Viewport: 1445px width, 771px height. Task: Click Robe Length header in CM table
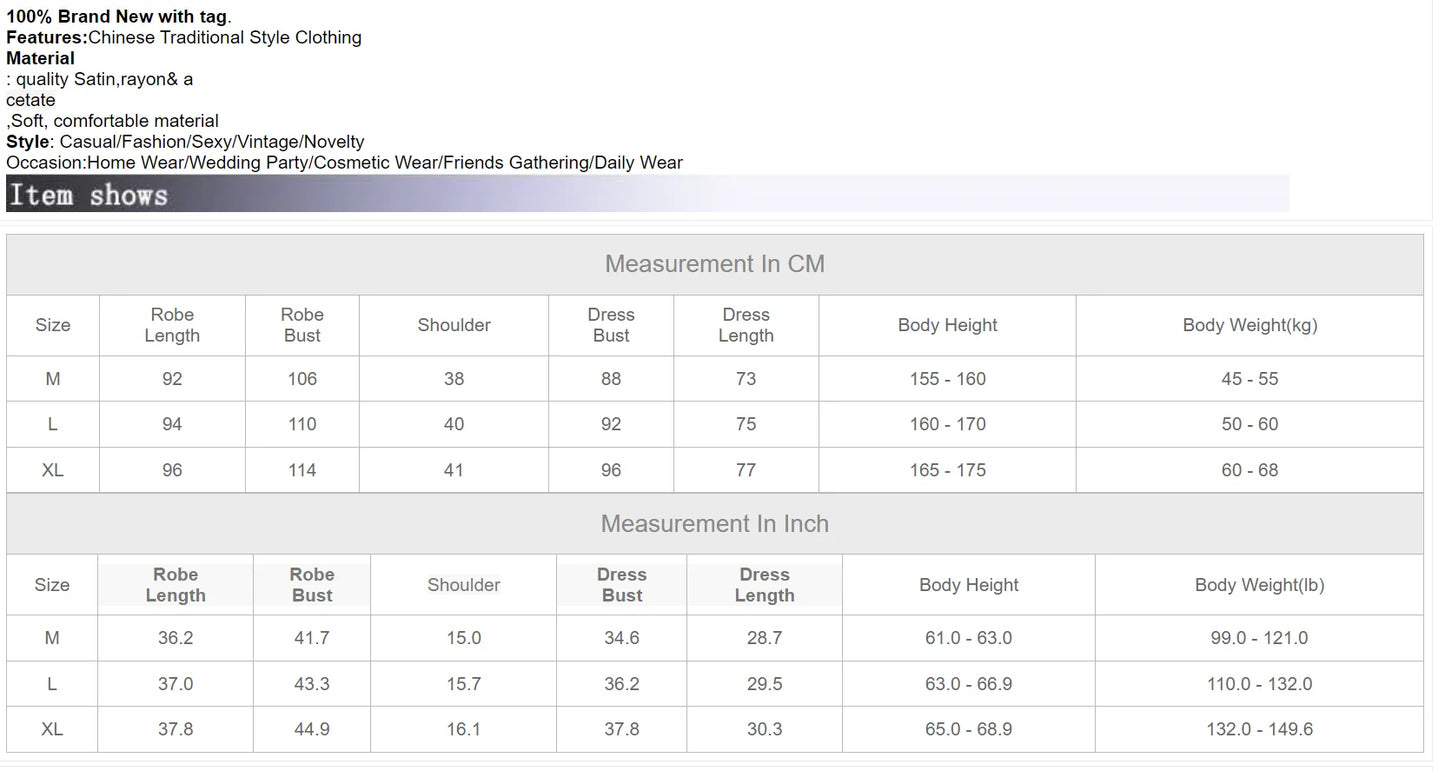[172, 325]
